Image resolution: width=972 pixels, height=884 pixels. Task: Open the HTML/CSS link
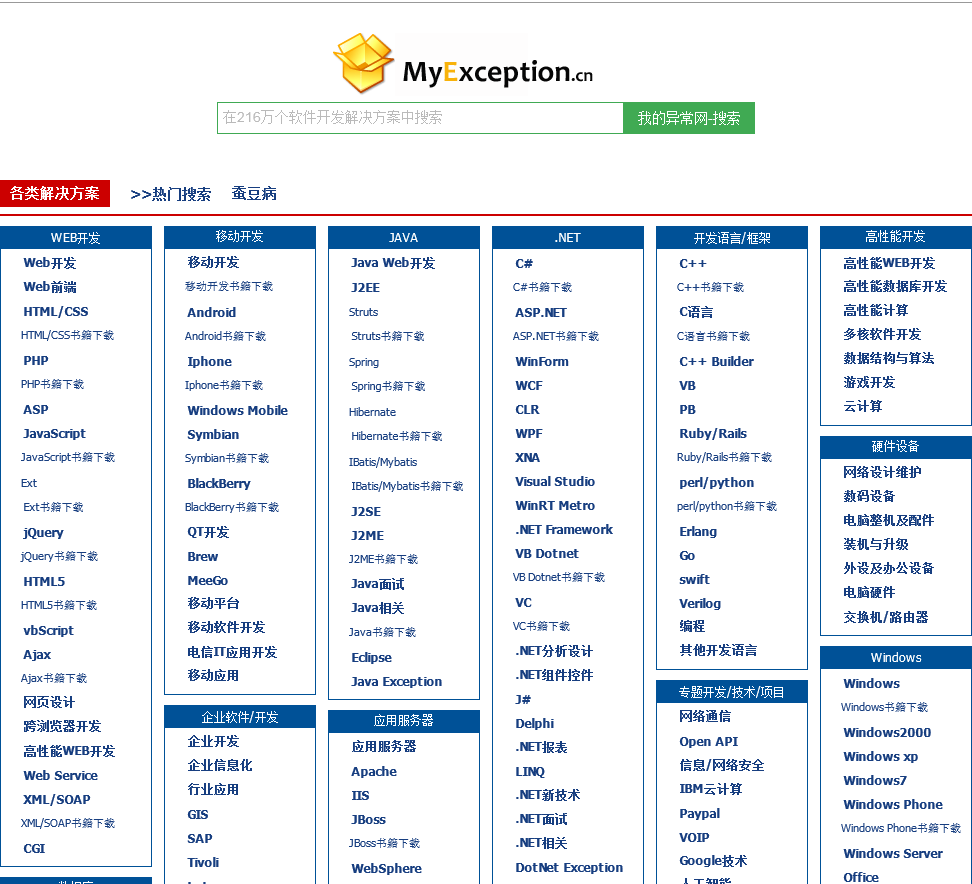click(56, 311)
